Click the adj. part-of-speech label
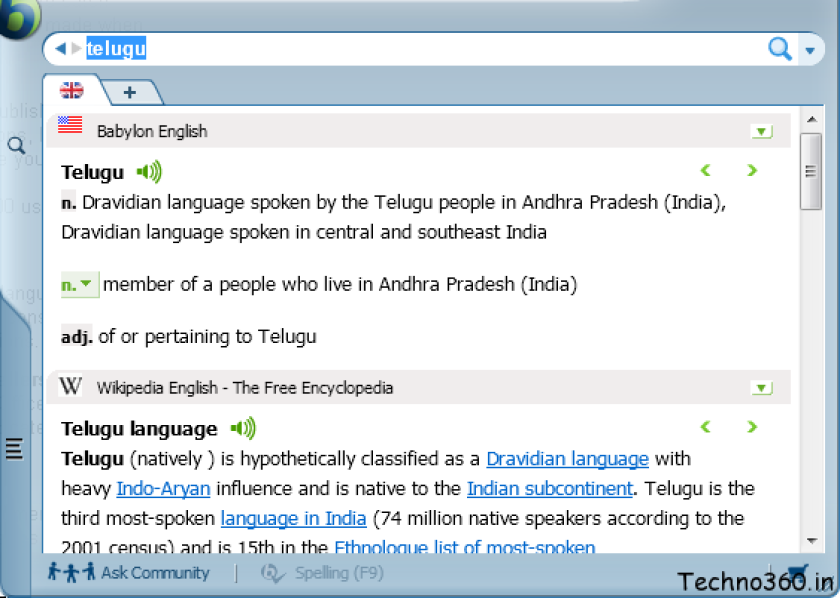Screen dimensions: 840x598 (77, 337)
